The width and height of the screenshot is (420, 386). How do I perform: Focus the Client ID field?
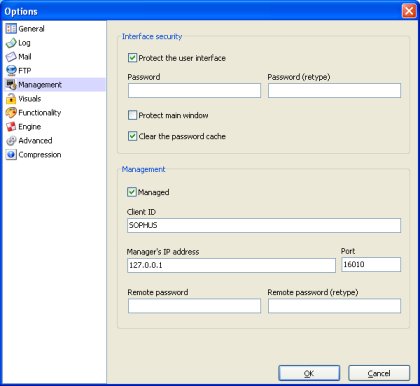(x=264, y=225)
